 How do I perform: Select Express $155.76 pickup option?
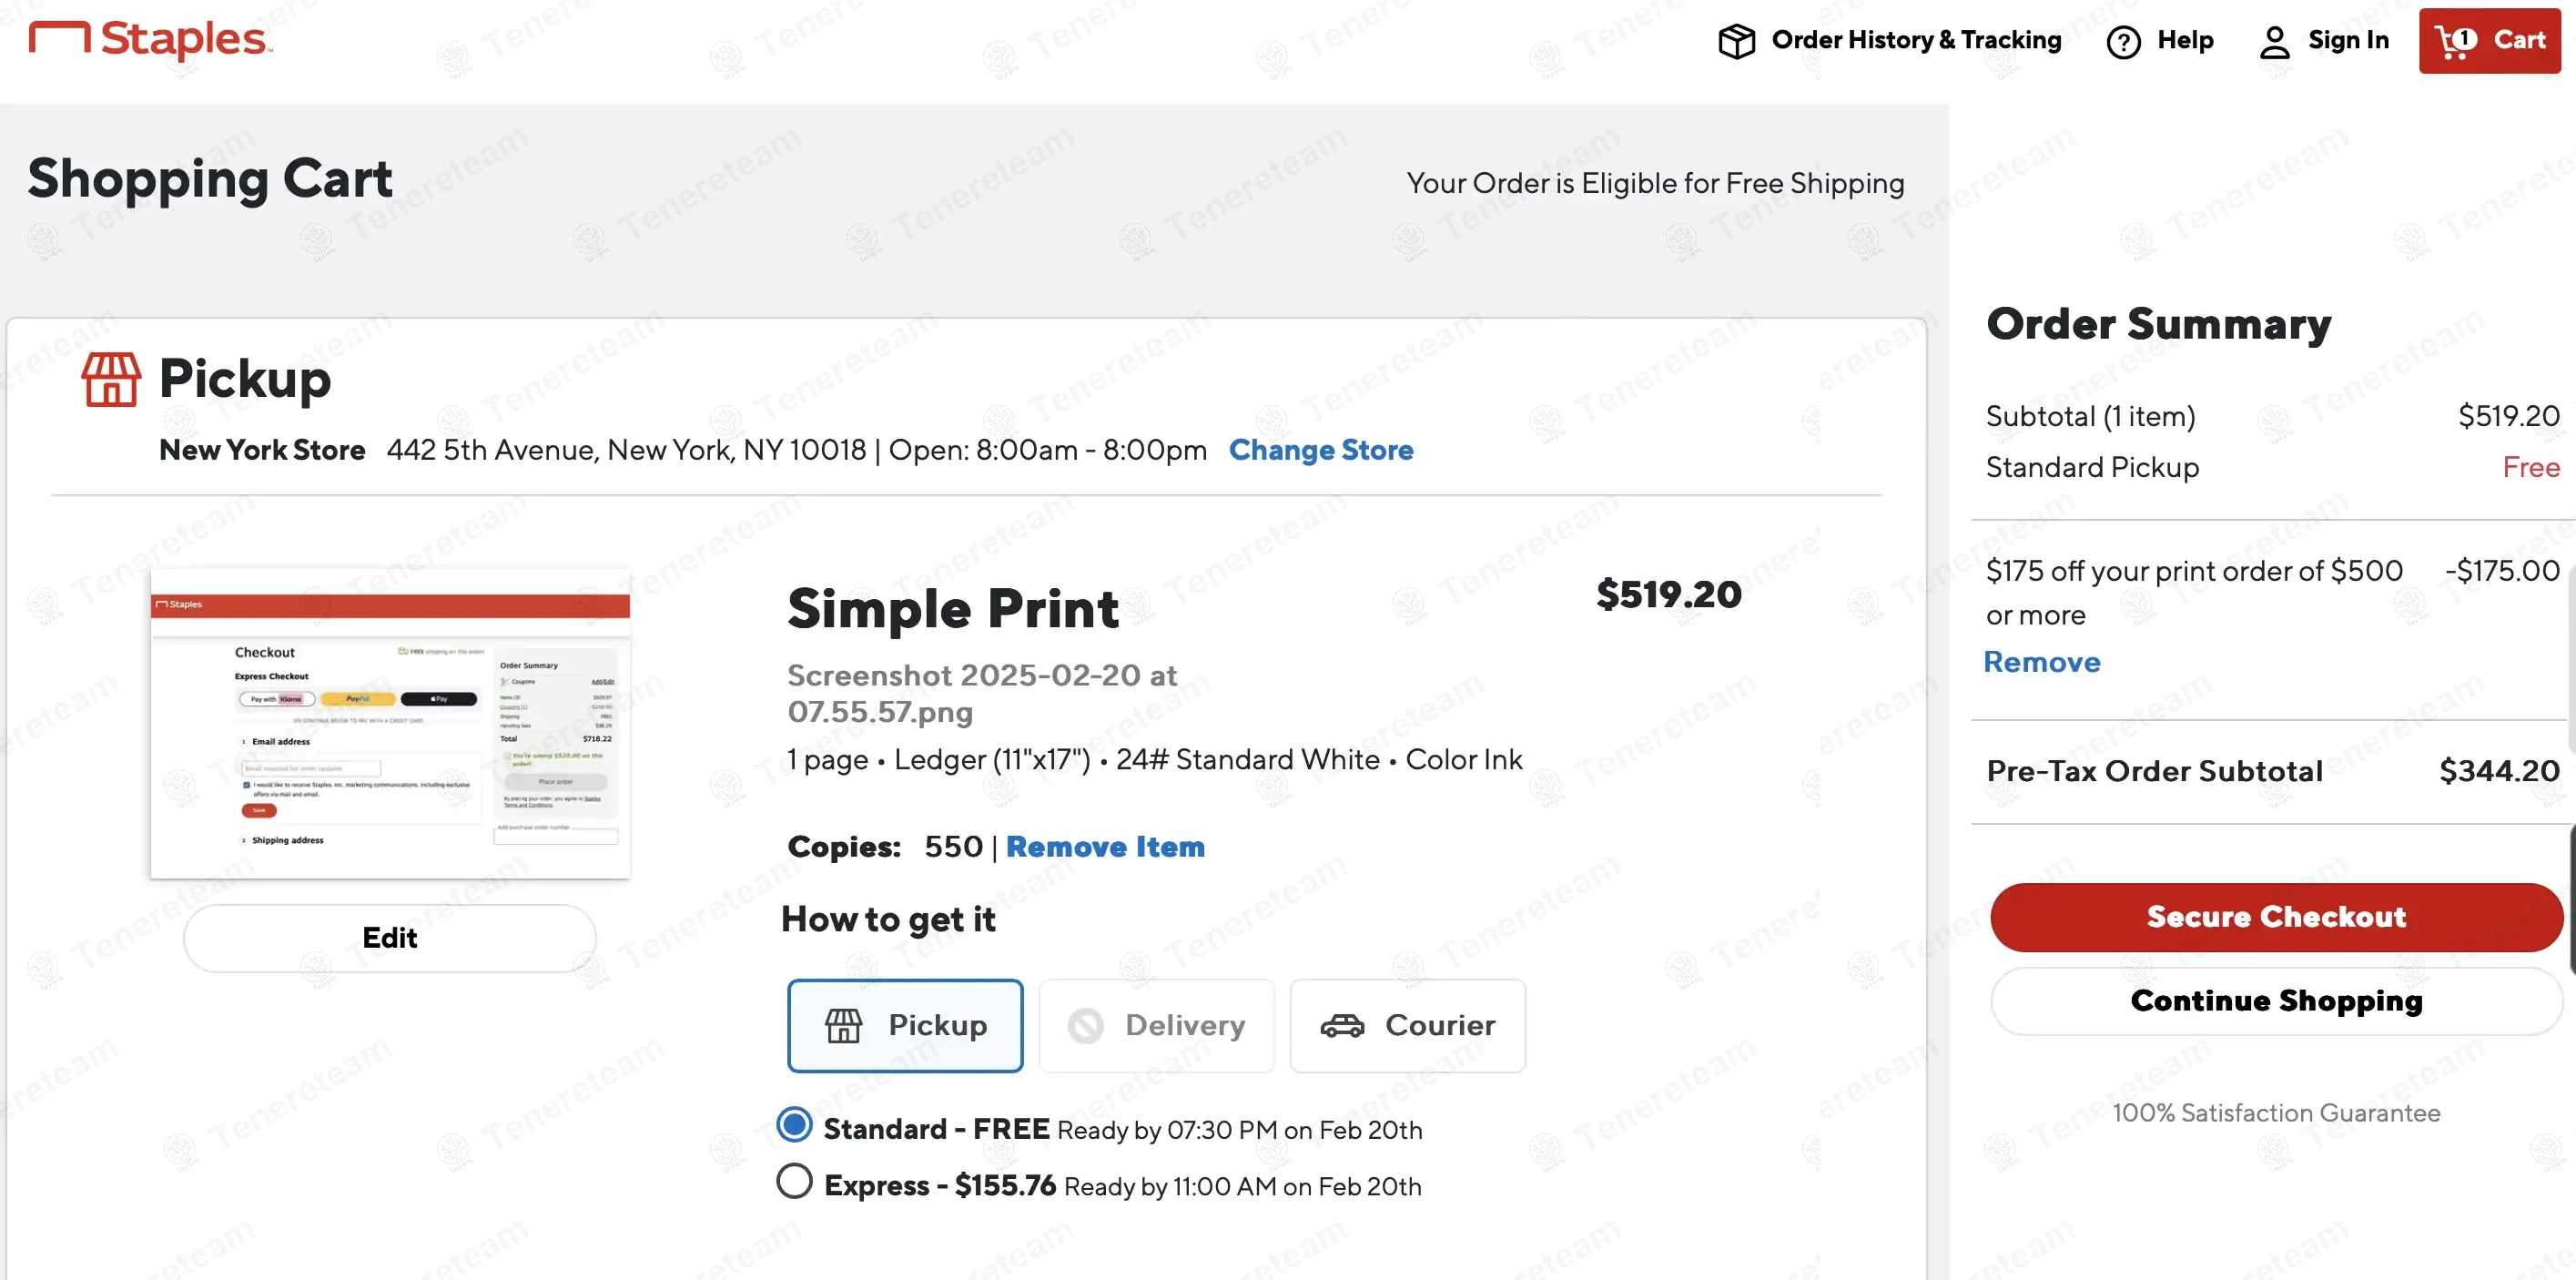(x=795, y=1182)
